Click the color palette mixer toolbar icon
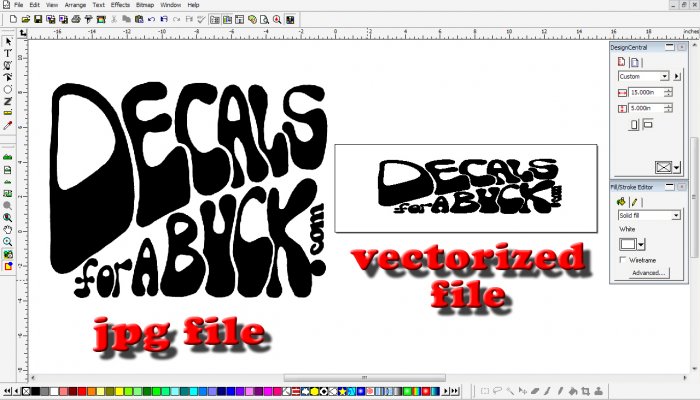 252,19
